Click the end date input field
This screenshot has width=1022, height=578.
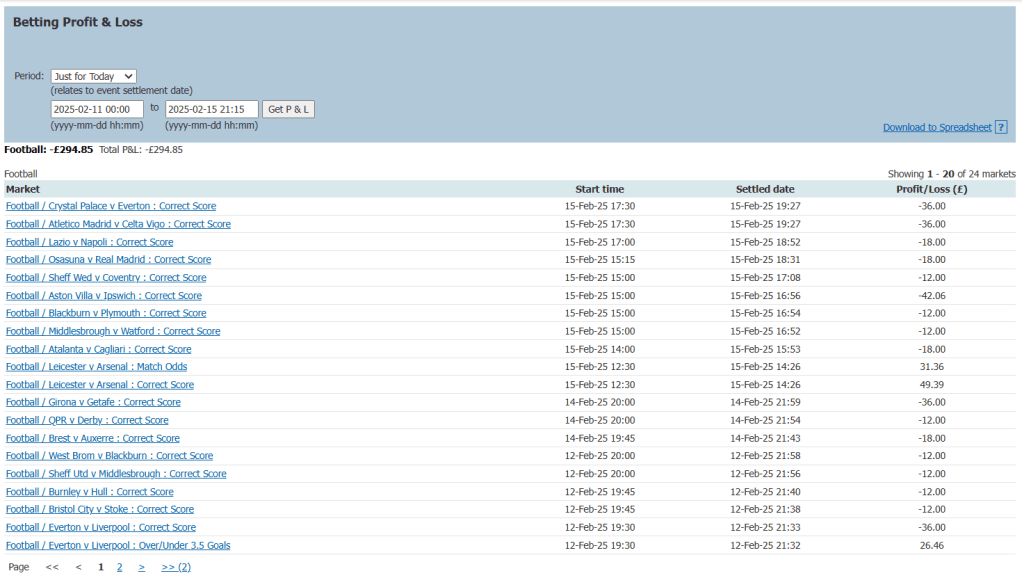point(211,109)
